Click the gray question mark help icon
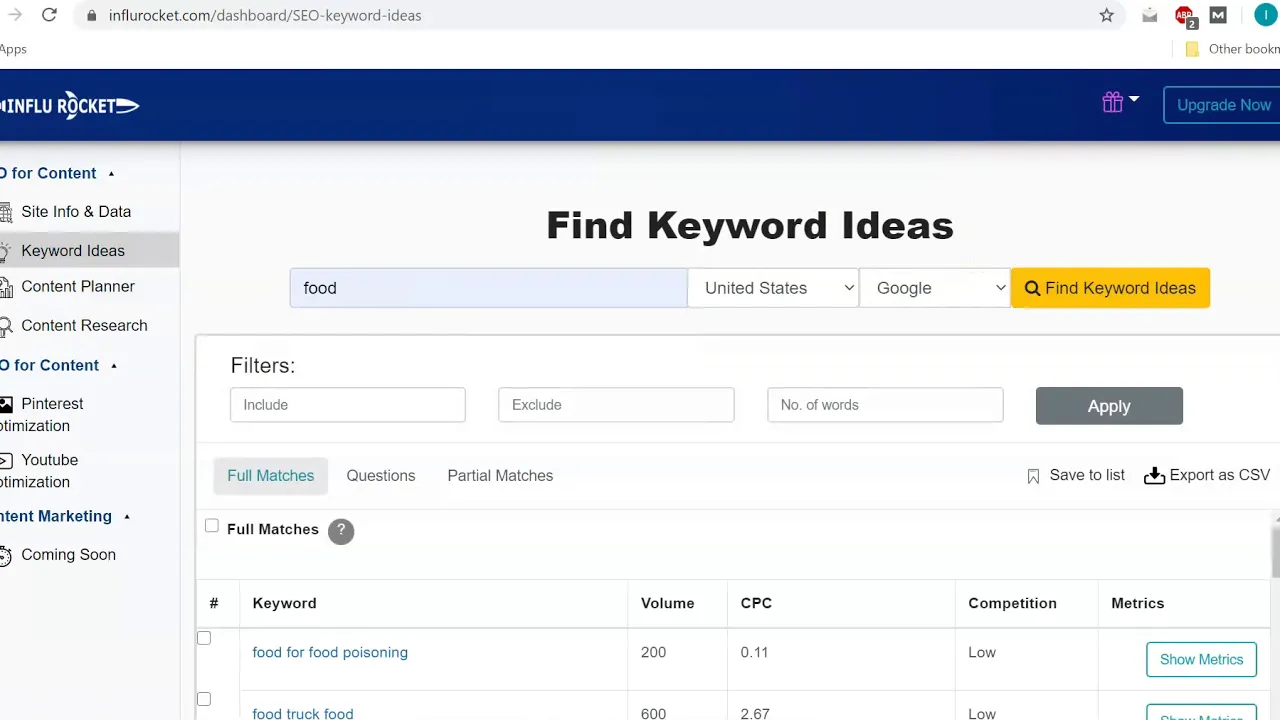Image resolution: width=1280 pixels, height=720 pixels. point(341,530)
